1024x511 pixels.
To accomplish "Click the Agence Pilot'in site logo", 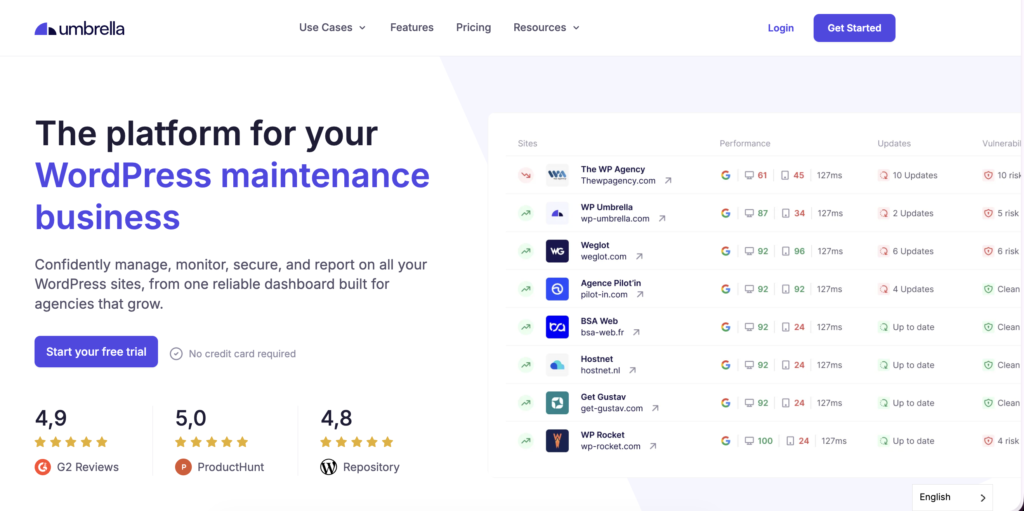I will pos(557,289).
